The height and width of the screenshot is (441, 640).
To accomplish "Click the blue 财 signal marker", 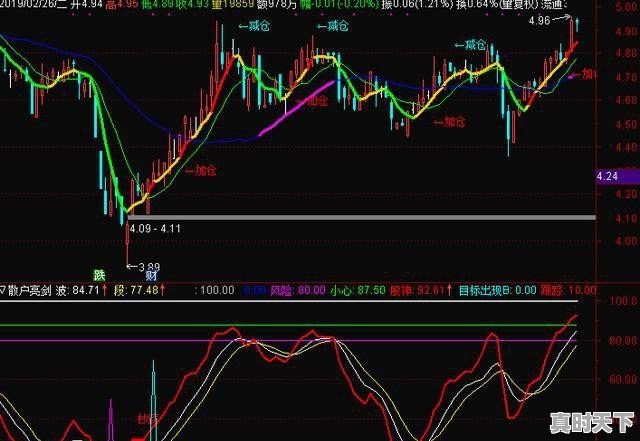I will (x=151, y=276).
